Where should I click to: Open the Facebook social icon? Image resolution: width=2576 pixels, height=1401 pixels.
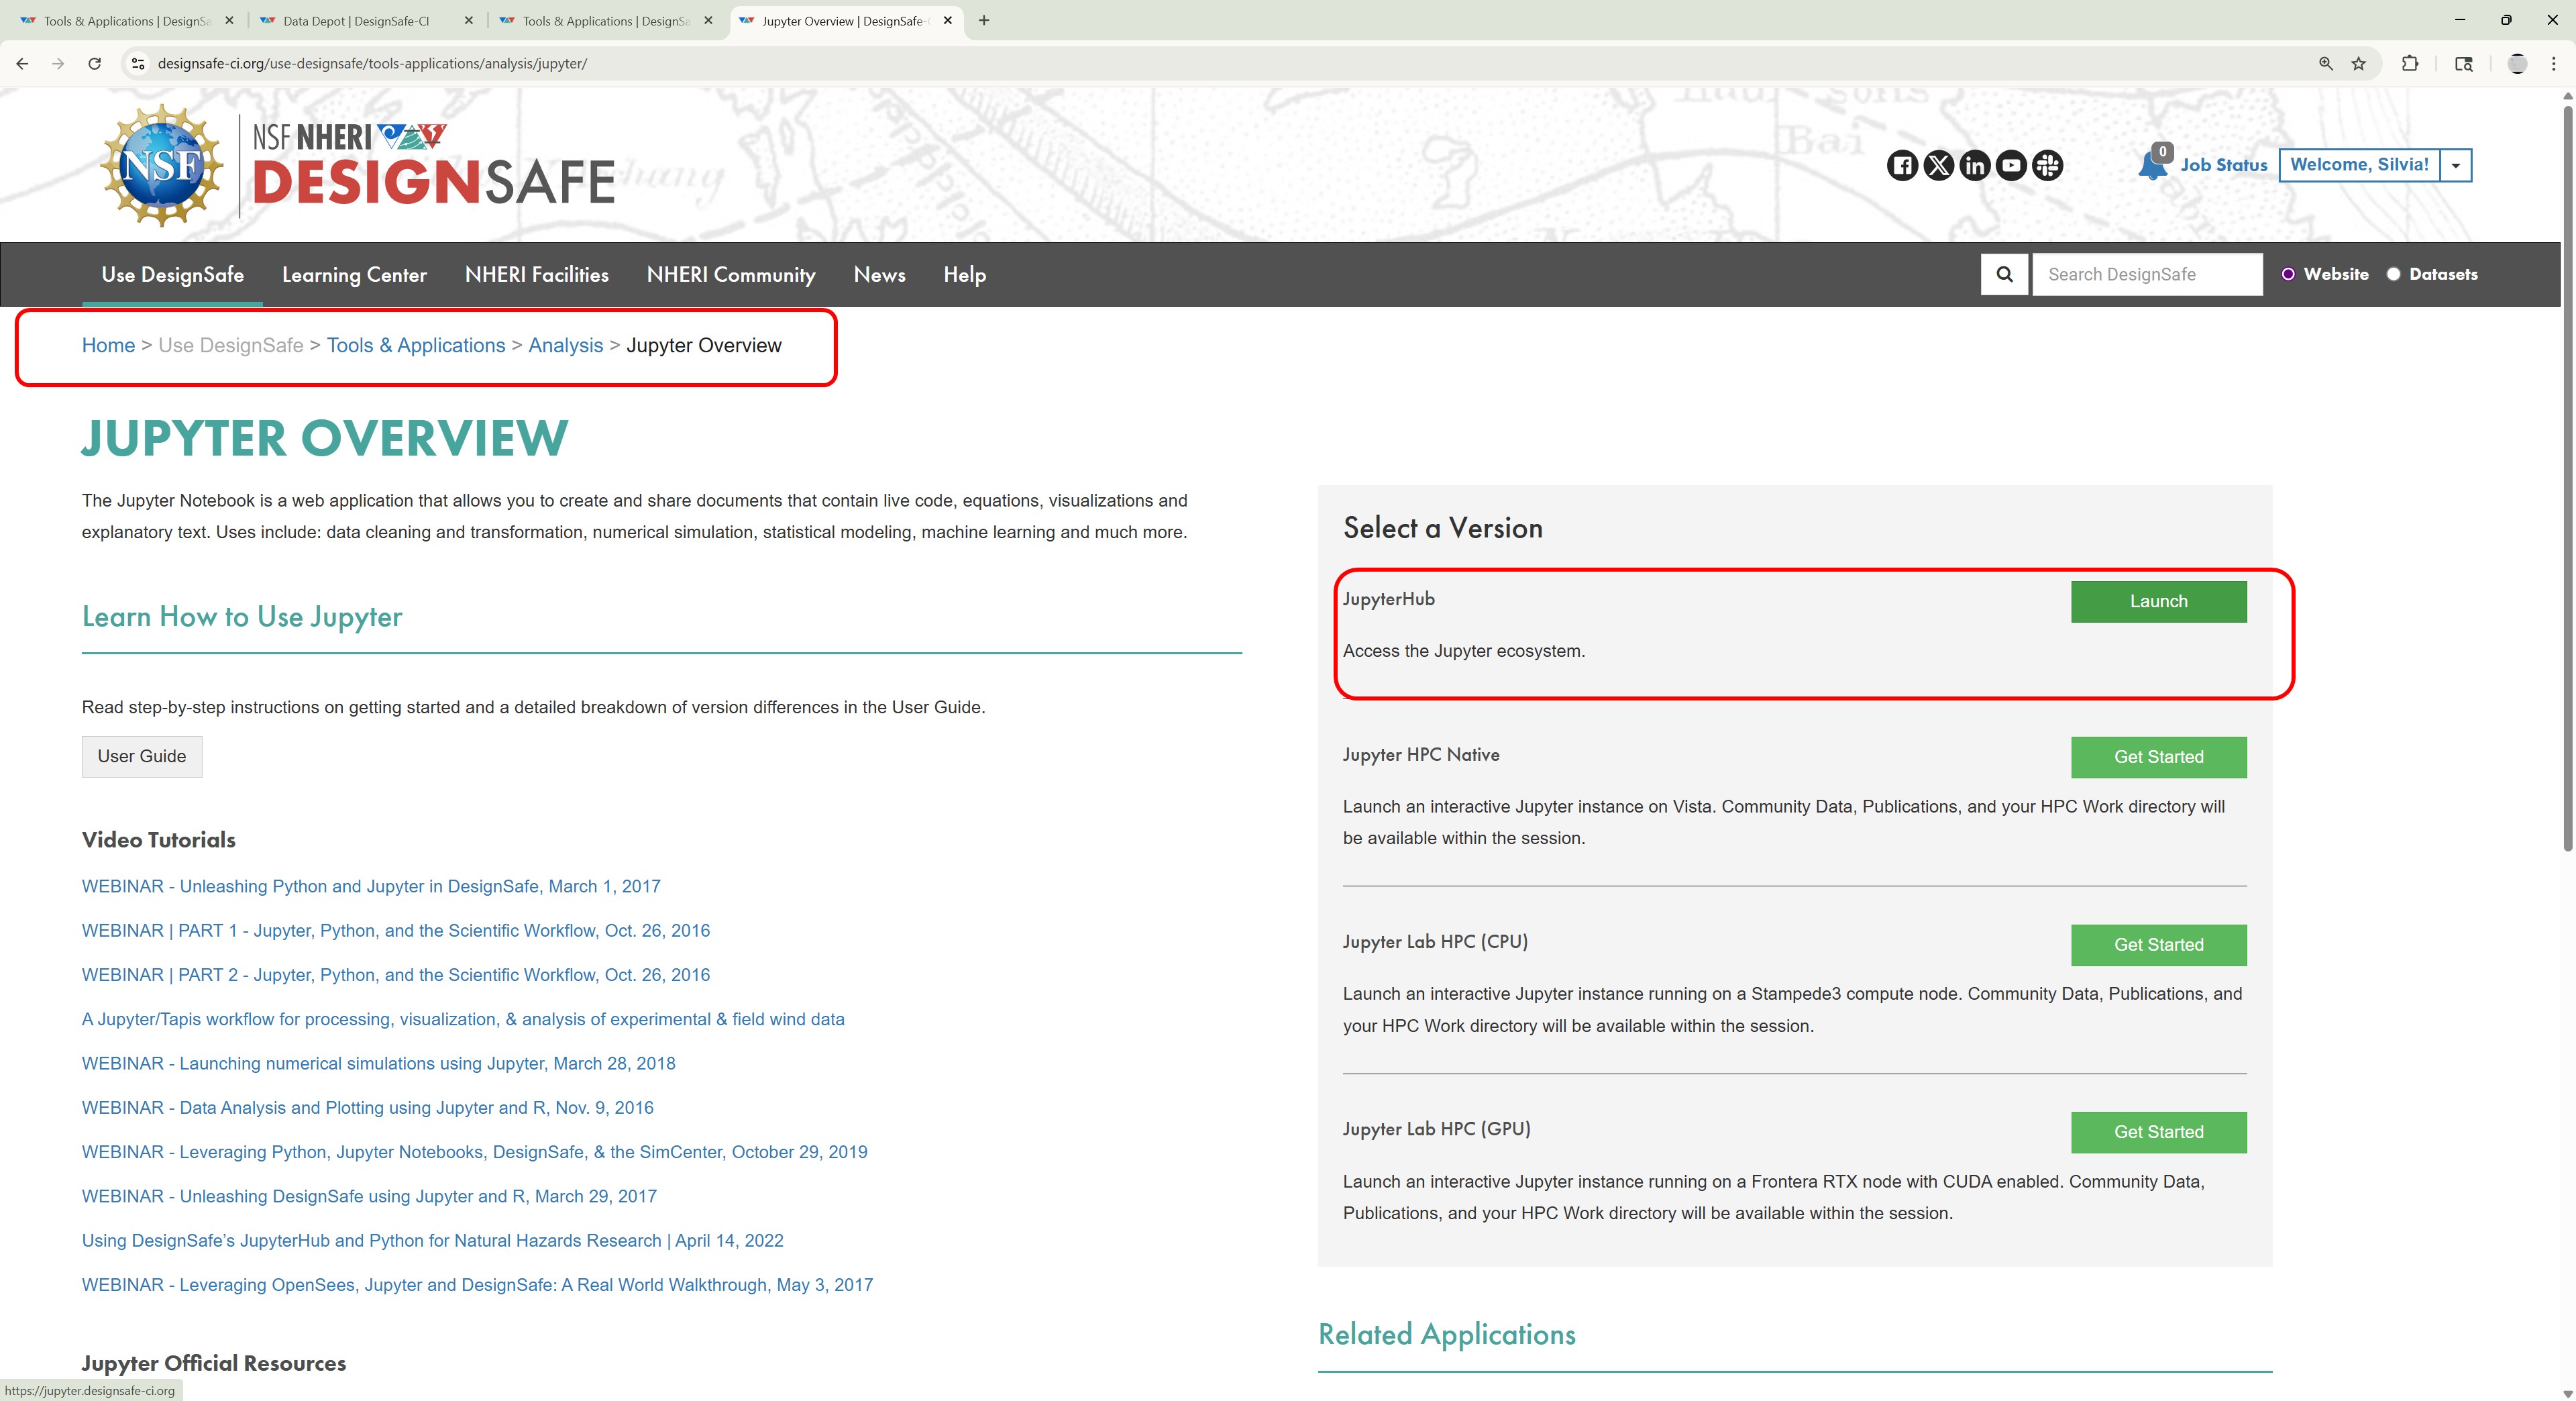tap(1902, 165)
